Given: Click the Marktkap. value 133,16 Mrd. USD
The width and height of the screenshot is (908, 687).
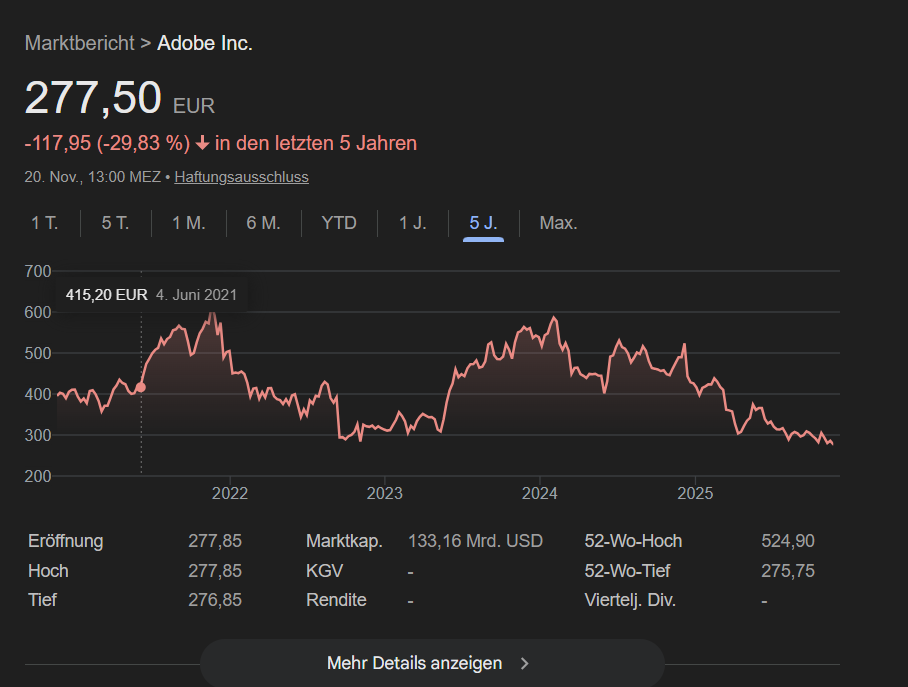Looking at the screenshot, I should 475,541.
